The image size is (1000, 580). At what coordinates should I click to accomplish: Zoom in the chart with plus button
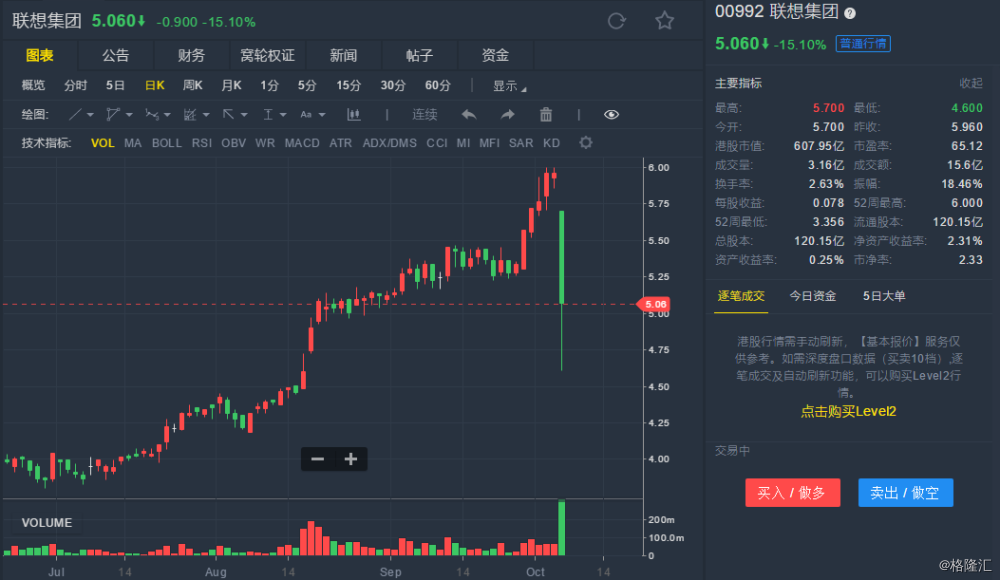(351, 459)
